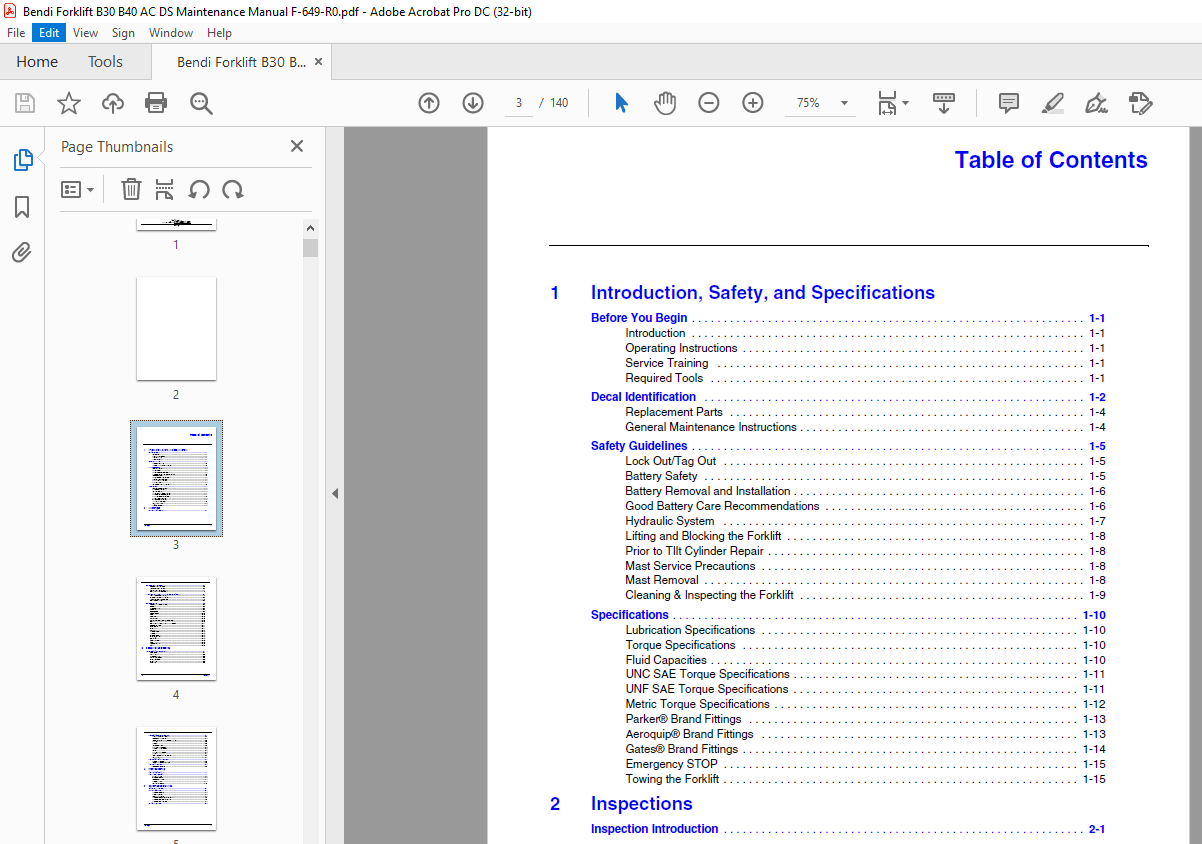Follow the Safety Guidelines contents link
The height and width of the screenshot is (844, 1202).
click(x=639, y=446)
